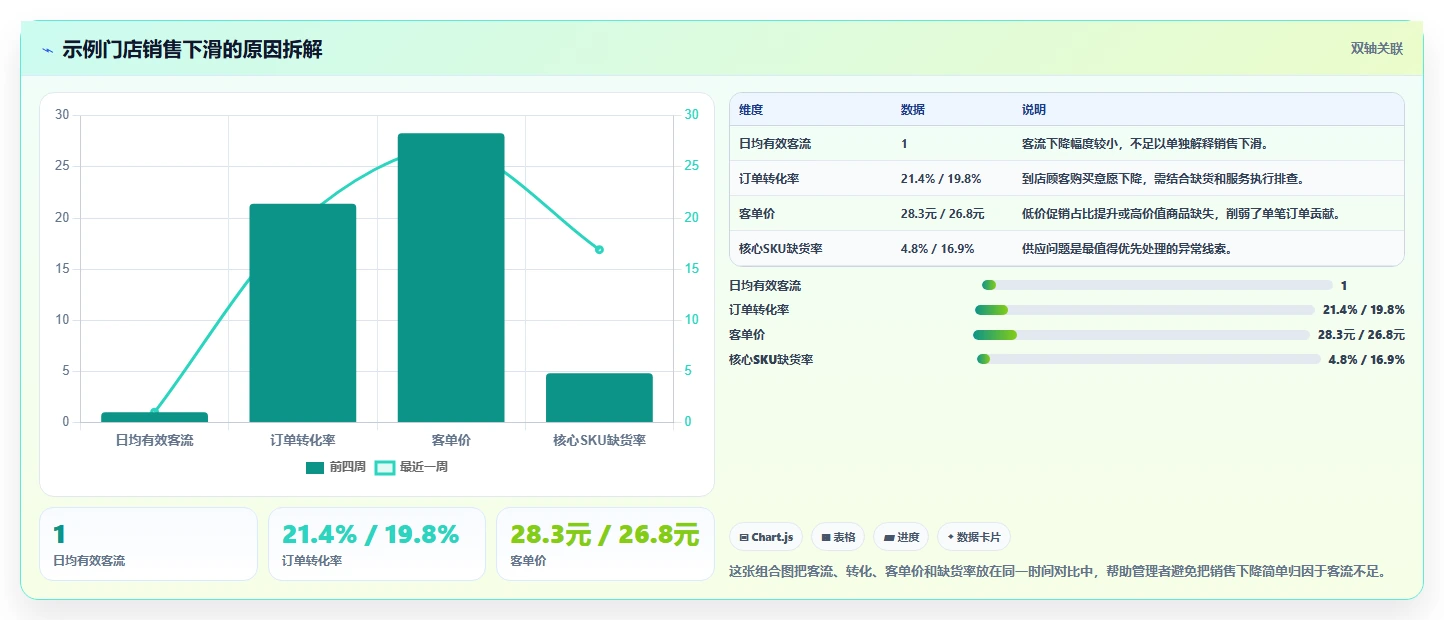Image resolution: width=1444 pixels, height=620 pixels.
Task: Click the 日均有效客流 progress bar
Action: pyautogui.click(x=1157, y=285)
